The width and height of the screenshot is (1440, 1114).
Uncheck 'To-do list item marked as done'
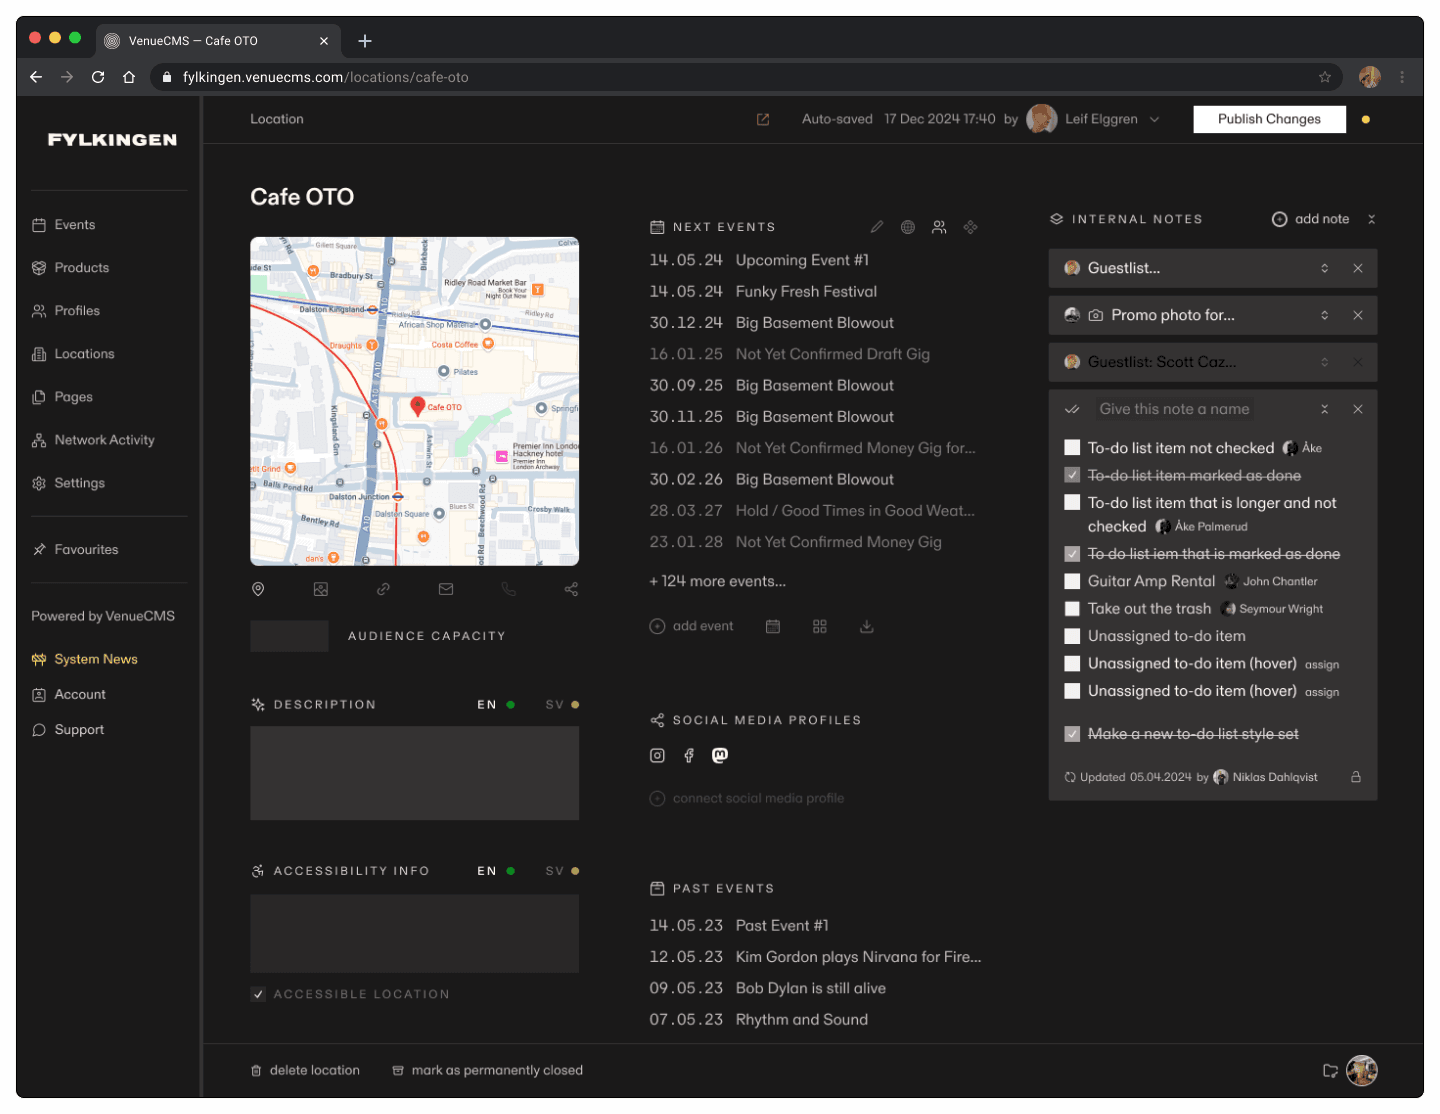[1072, 475]
